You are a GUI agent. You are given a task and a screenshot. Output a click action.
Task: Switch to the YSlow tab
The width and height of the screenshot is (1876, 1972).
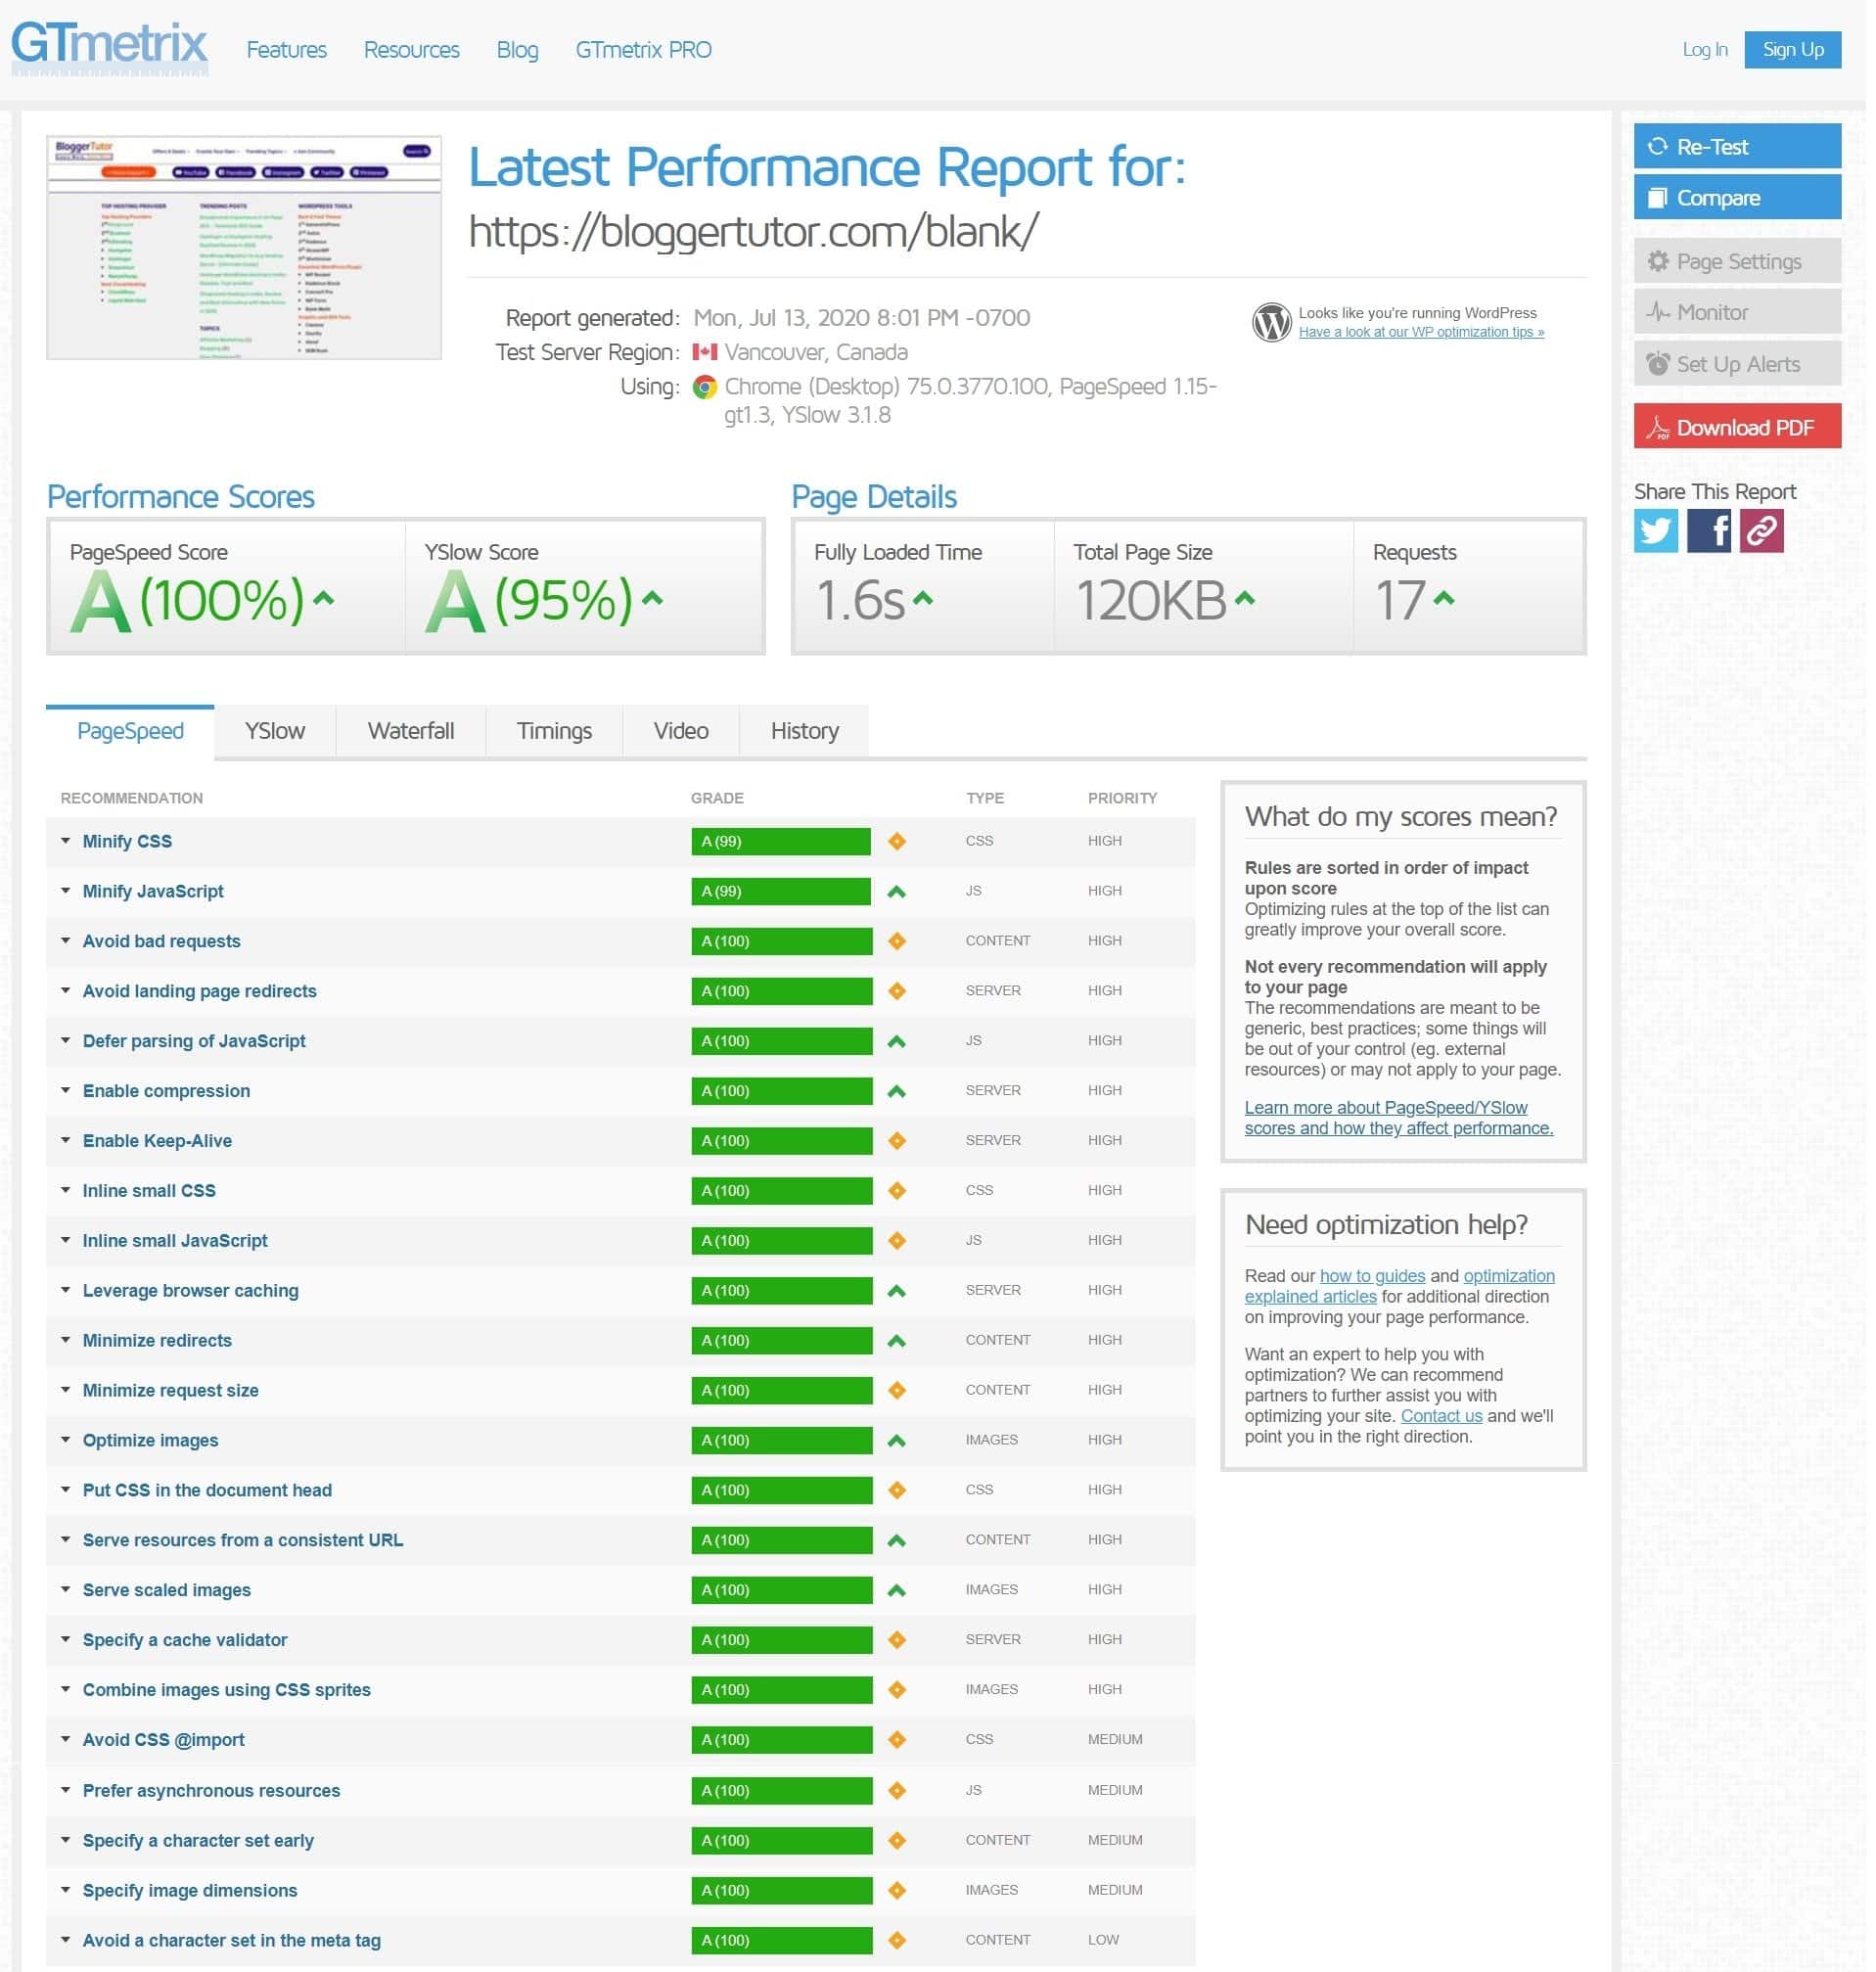[275, 731]
